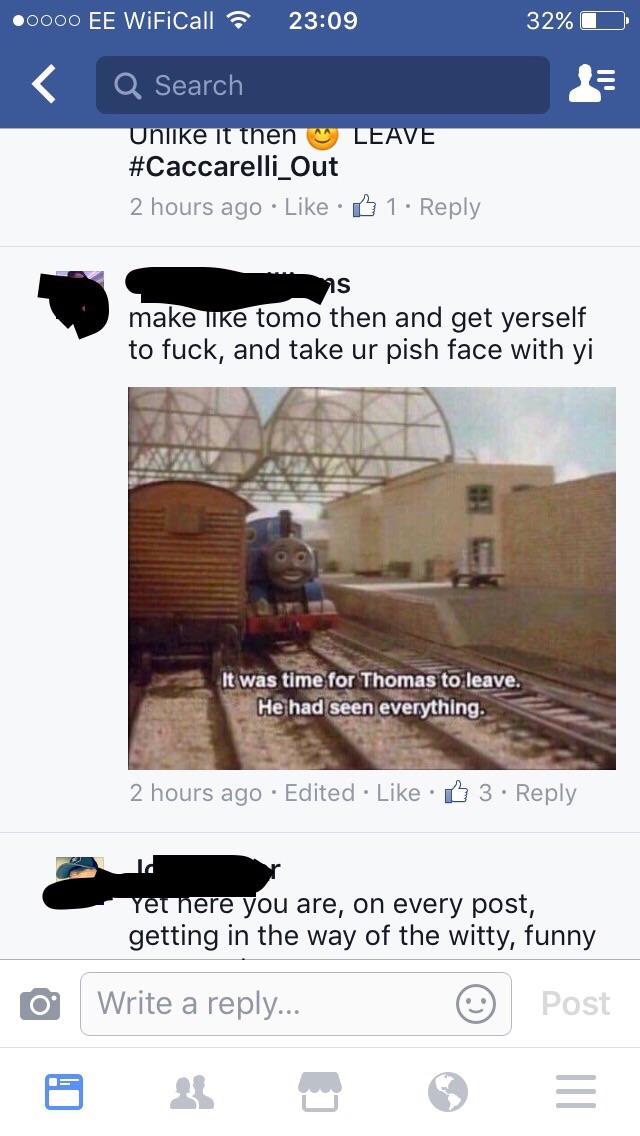Go to News Feed tab icon
Image resolution: width=640 pixels, height=1136 pixels.
coord(64,1091)
